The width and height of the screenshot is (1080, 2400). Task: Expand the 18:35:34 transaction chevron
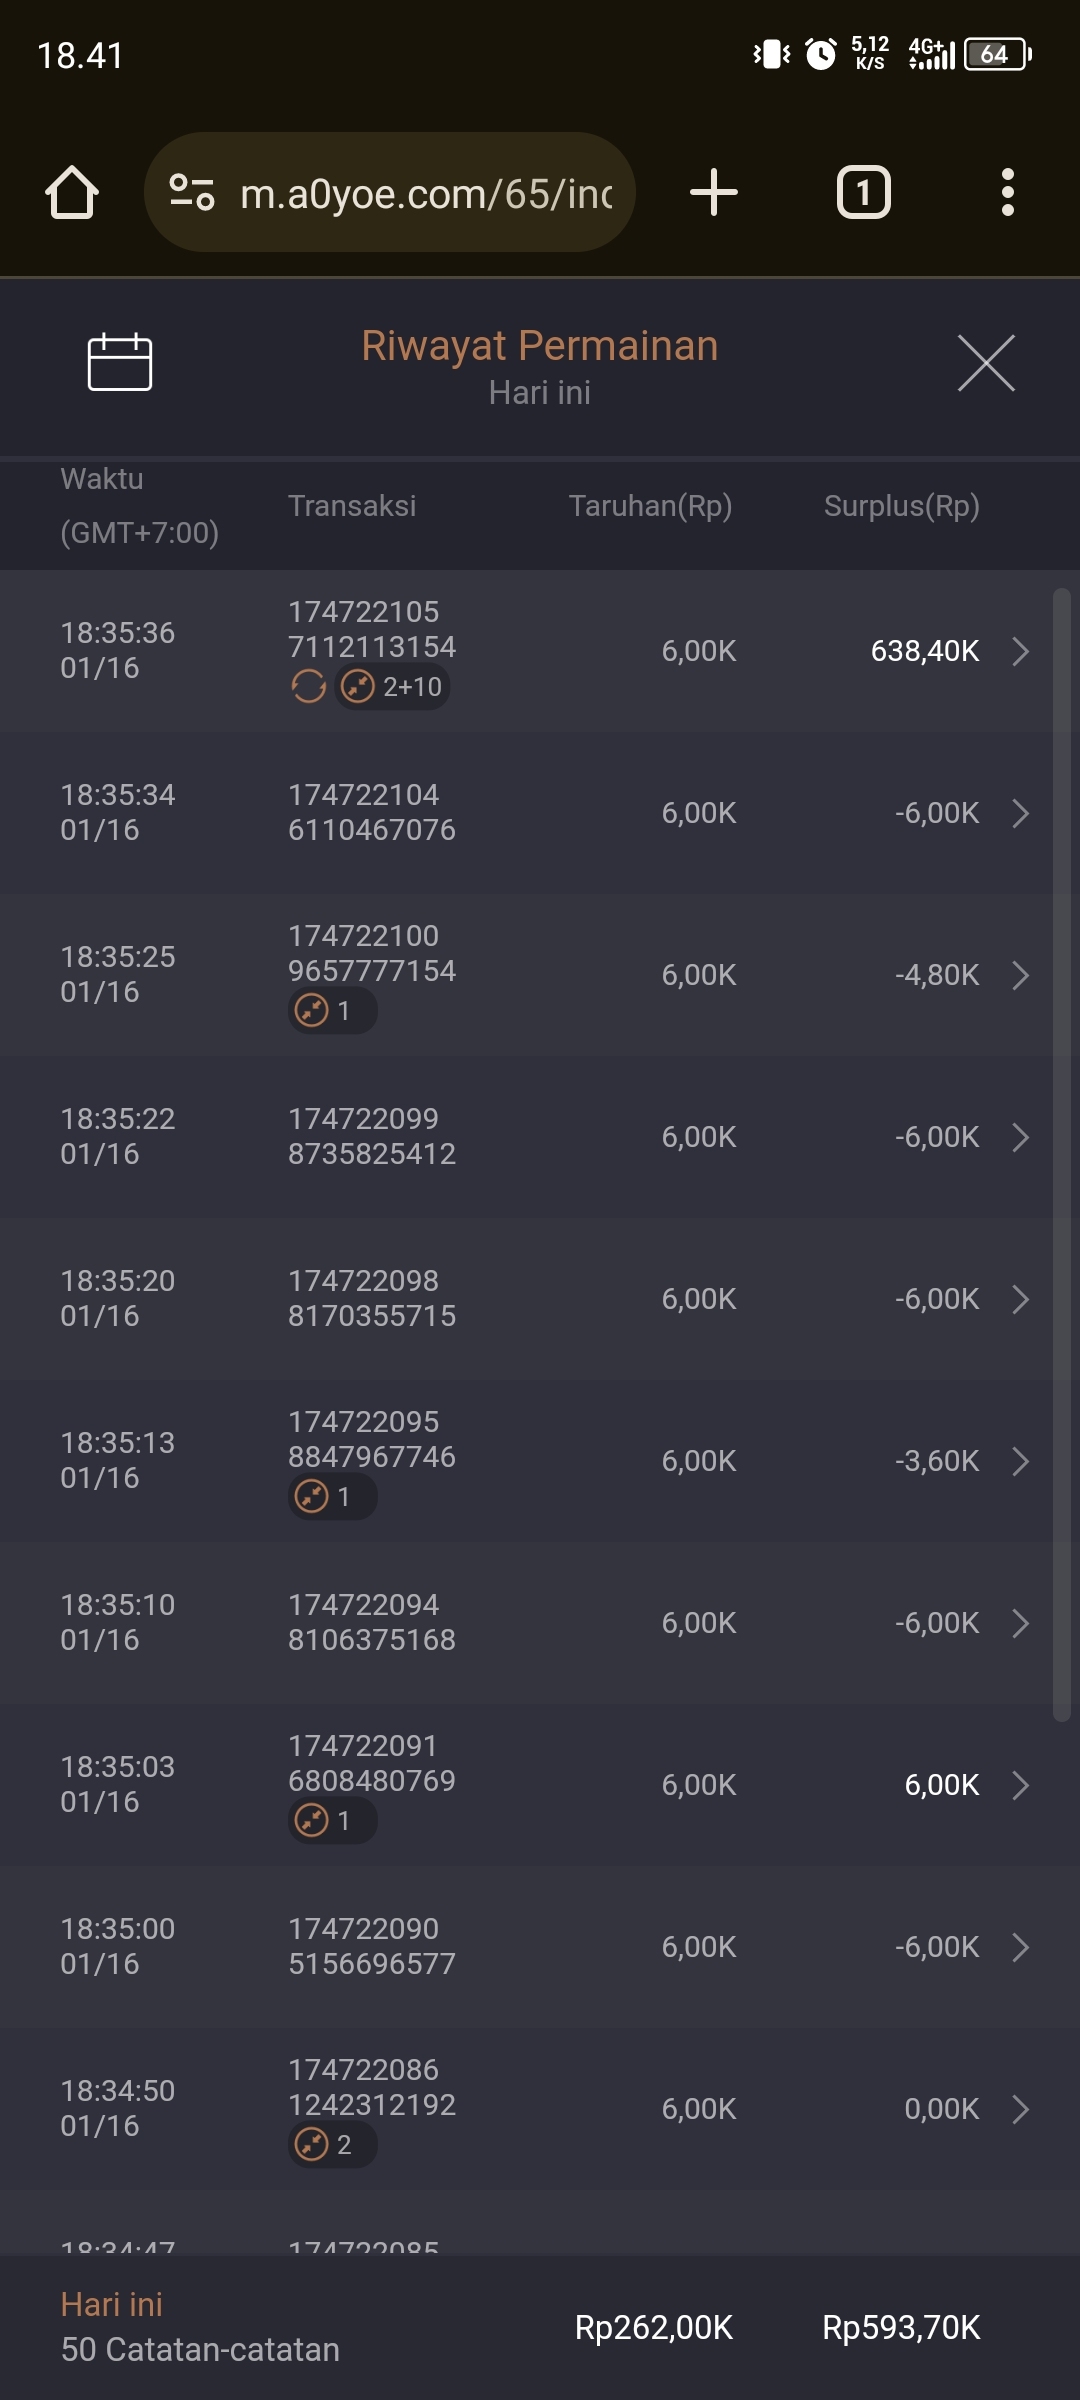[x=1020, y=813]
